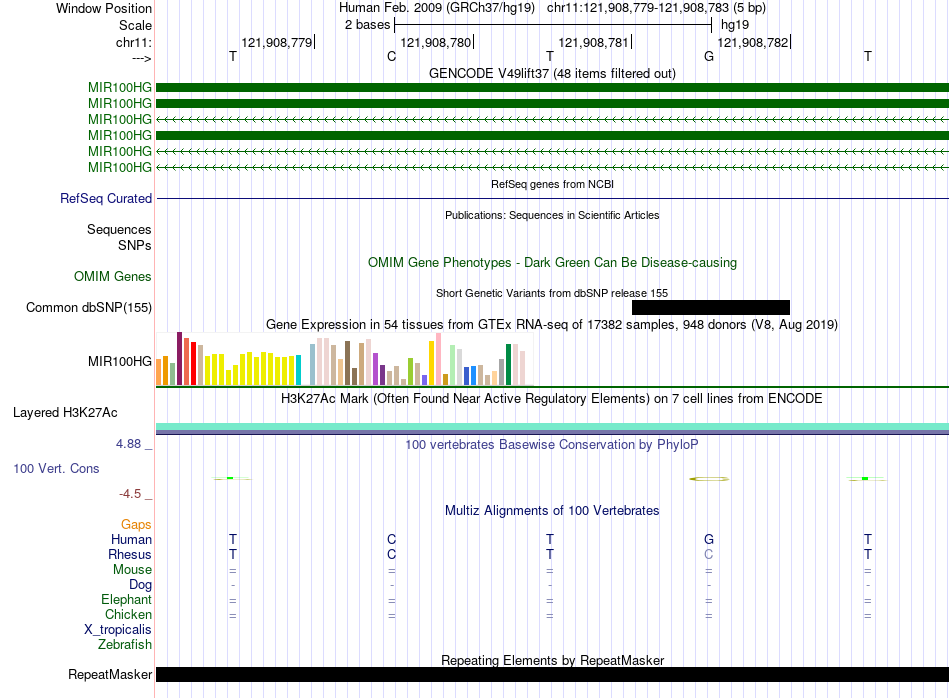Click the OMIM Genes label
Screen dimensions: 950x698
click(x=113, y=276)
